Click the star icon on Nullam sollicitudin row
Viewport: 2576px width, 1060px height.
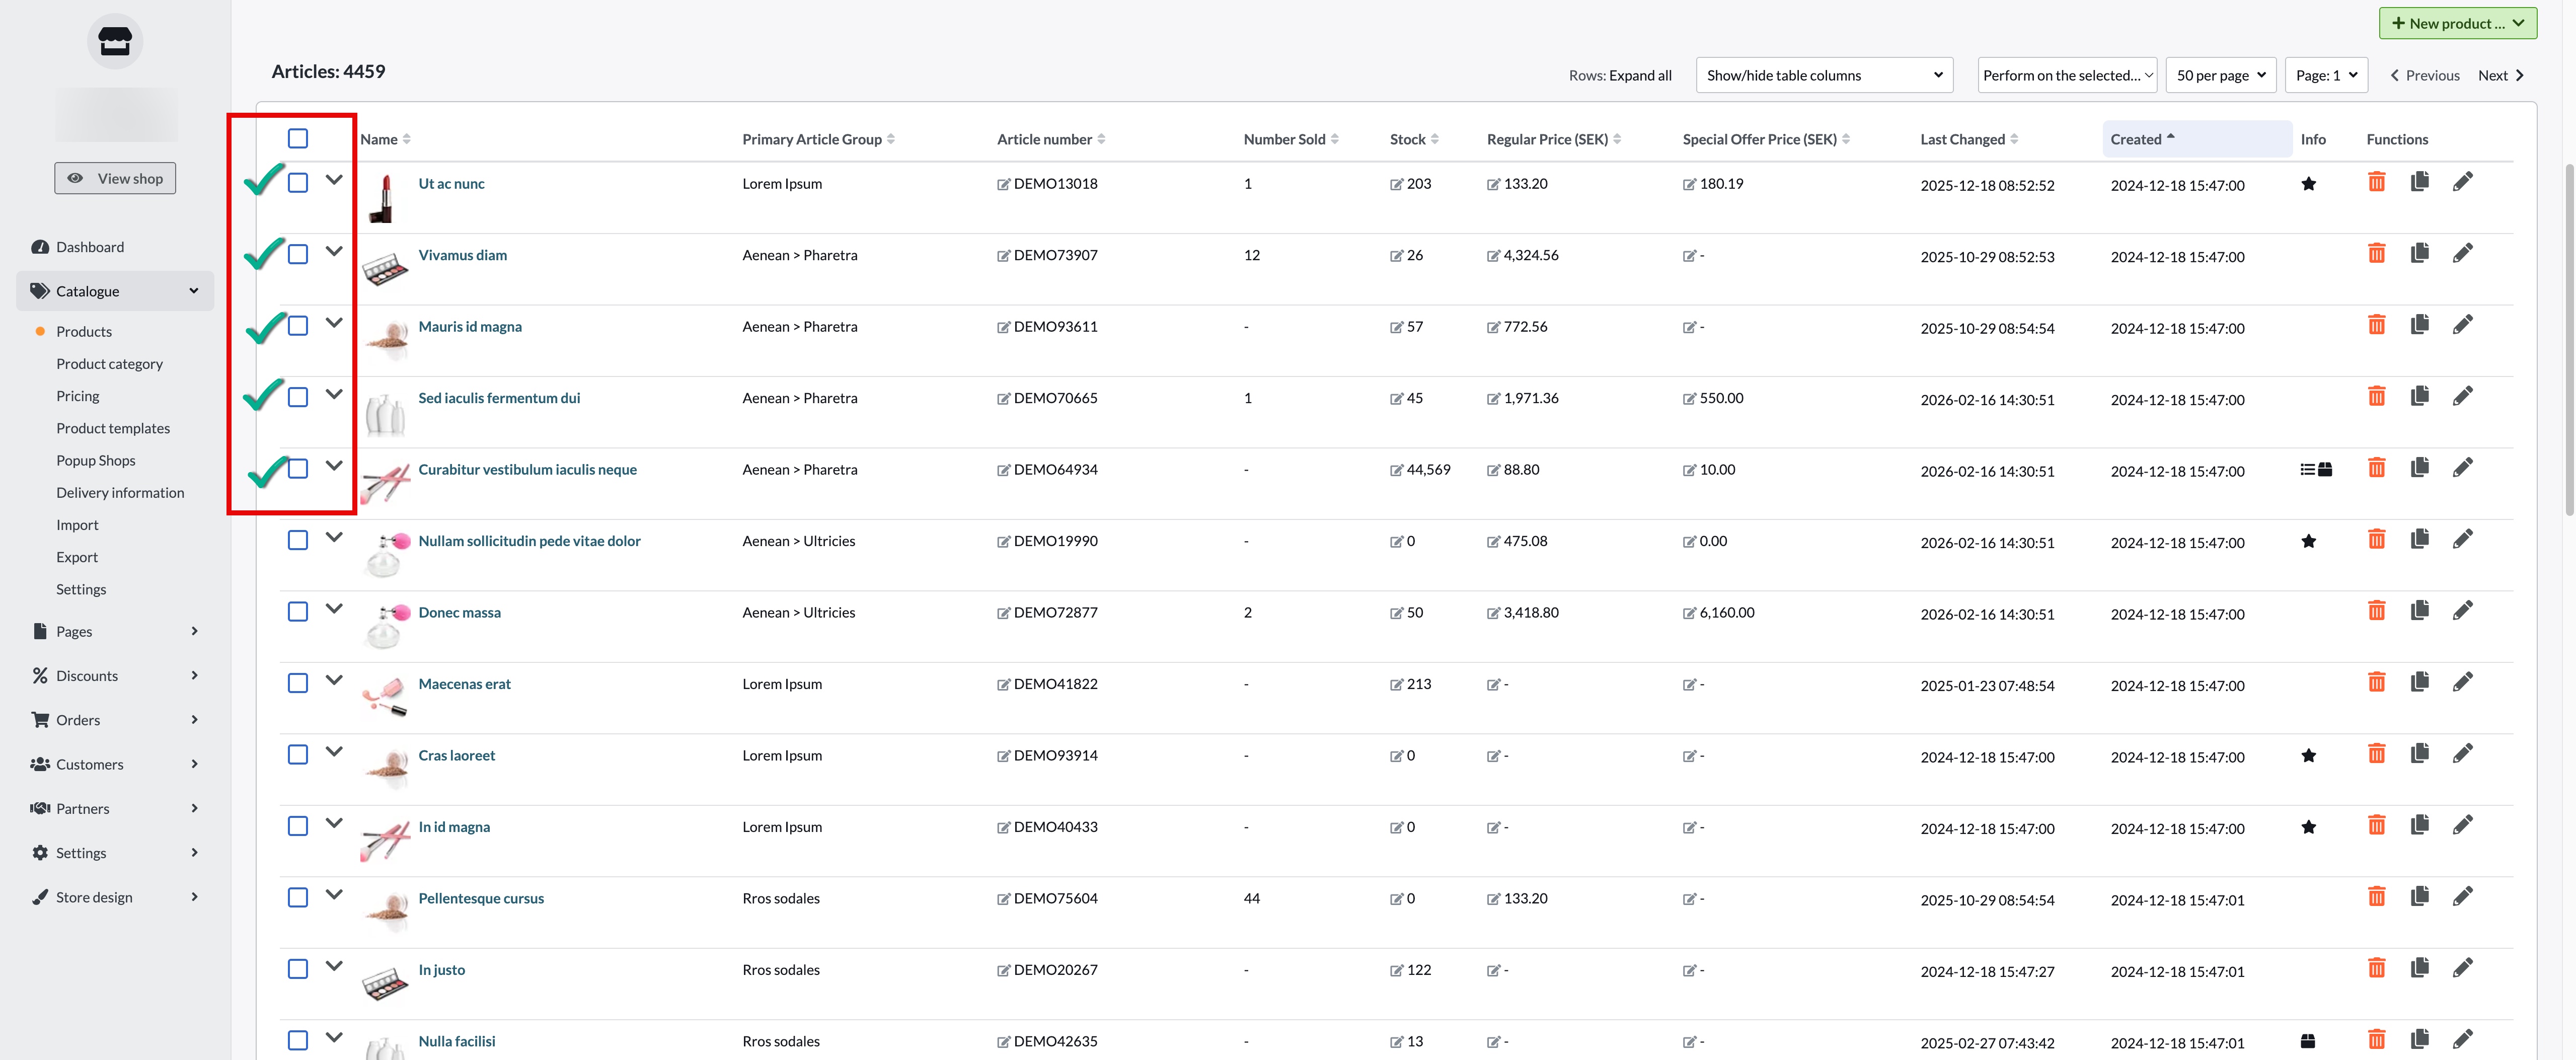coord(2308,542)
